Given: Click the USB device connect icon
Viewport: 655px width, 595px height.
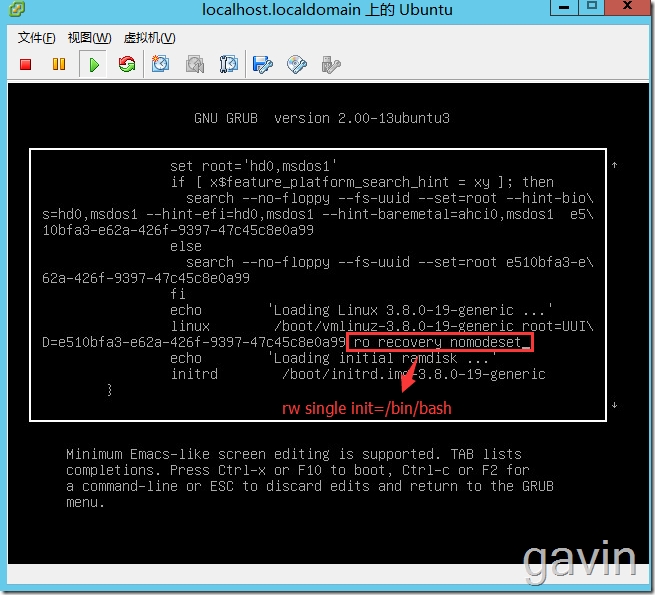Looking at the screenshot, I should click(331, 65).
